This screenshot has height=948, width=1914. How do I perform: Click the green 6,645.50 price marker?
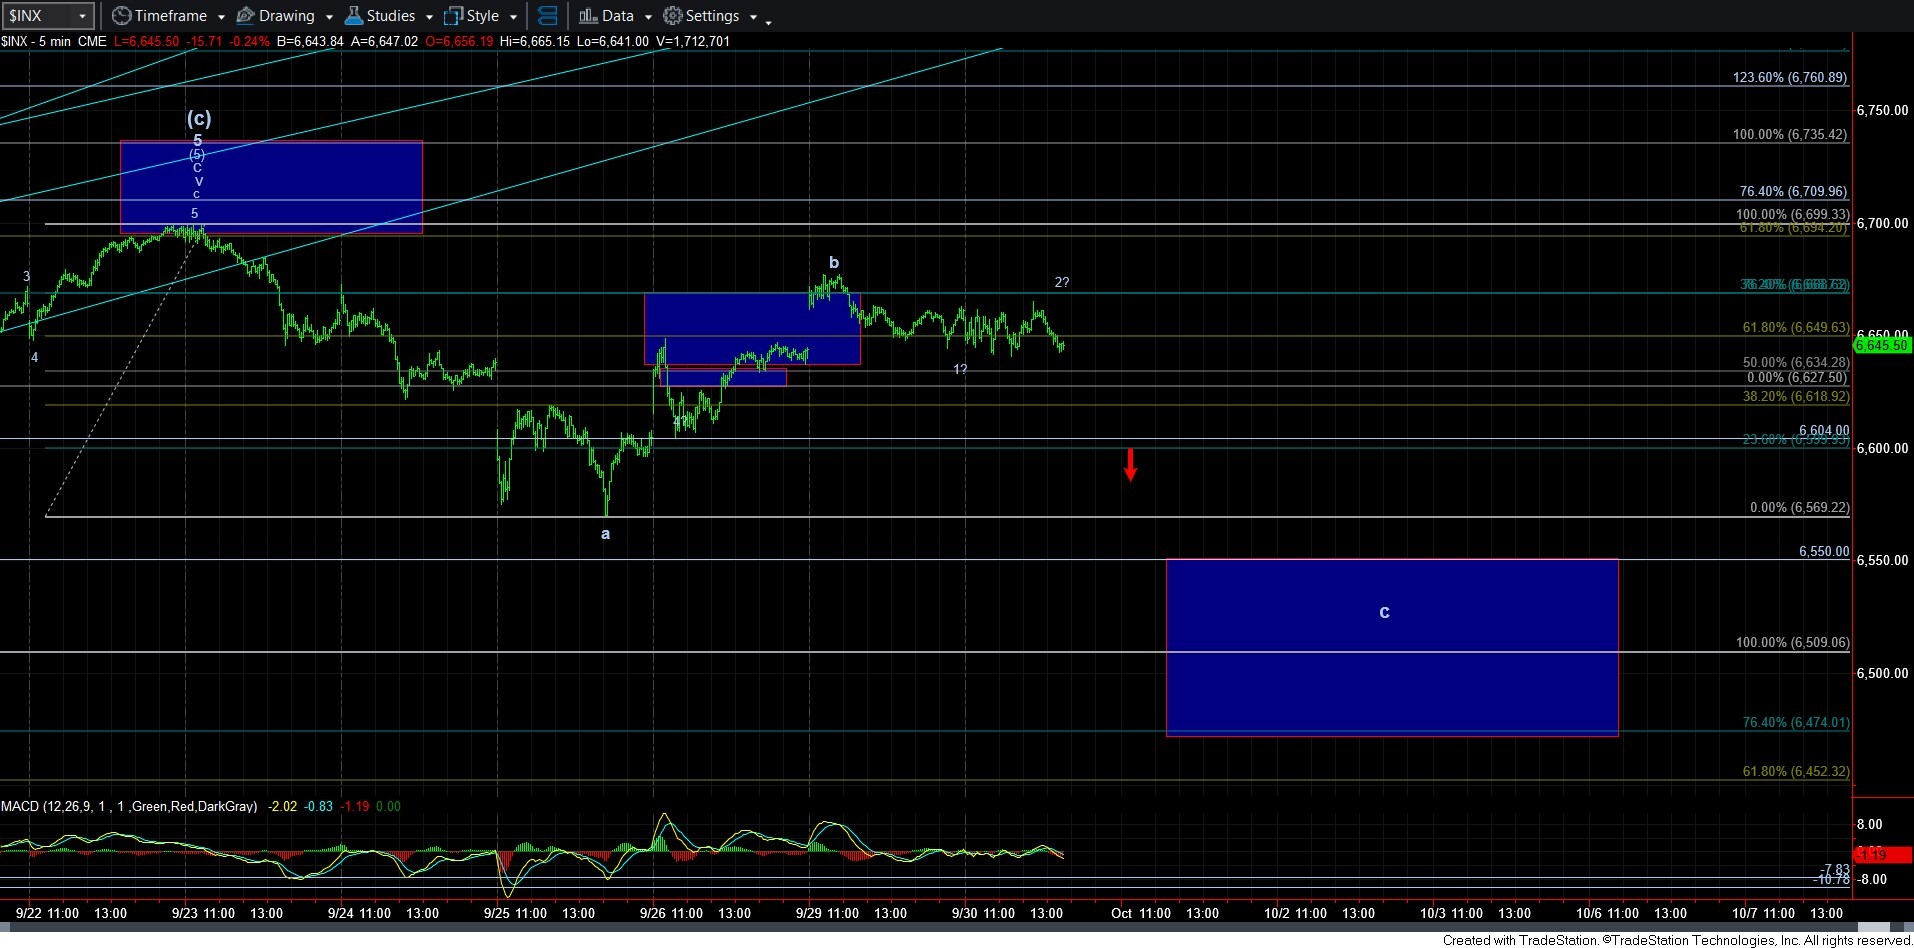click(x=1881, y=345)
